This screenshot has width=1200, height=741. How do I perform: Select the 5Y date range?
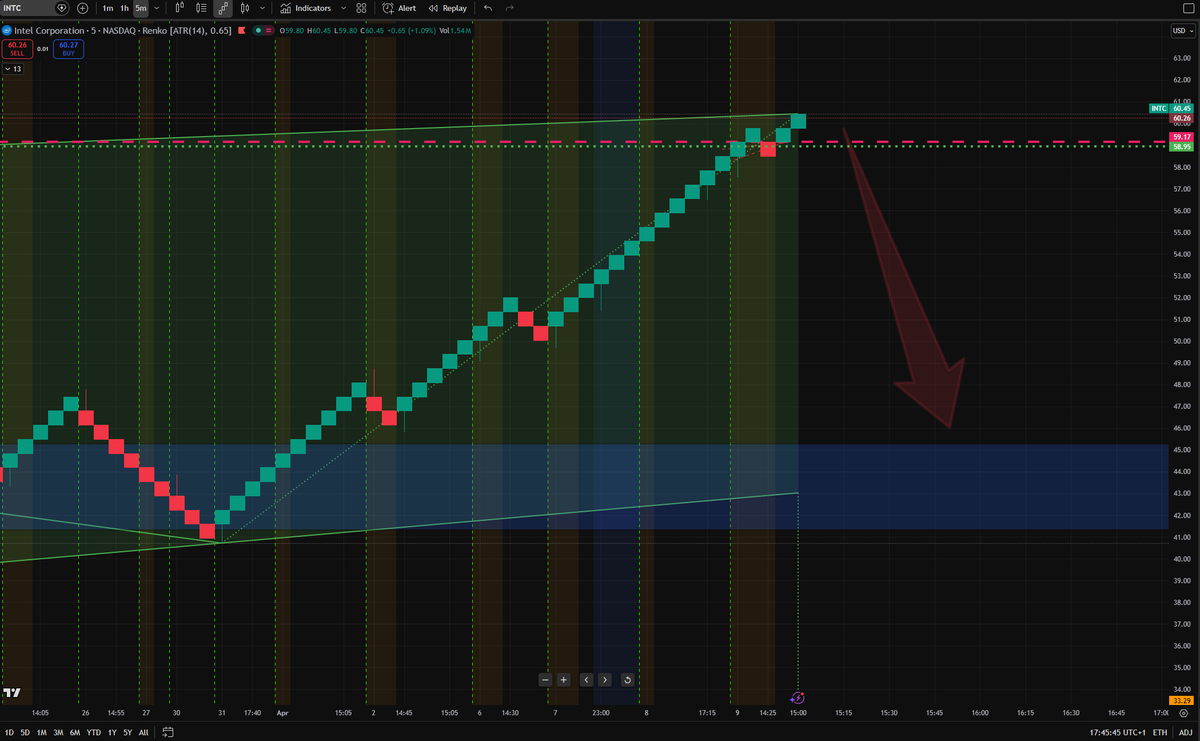(127, 733)
